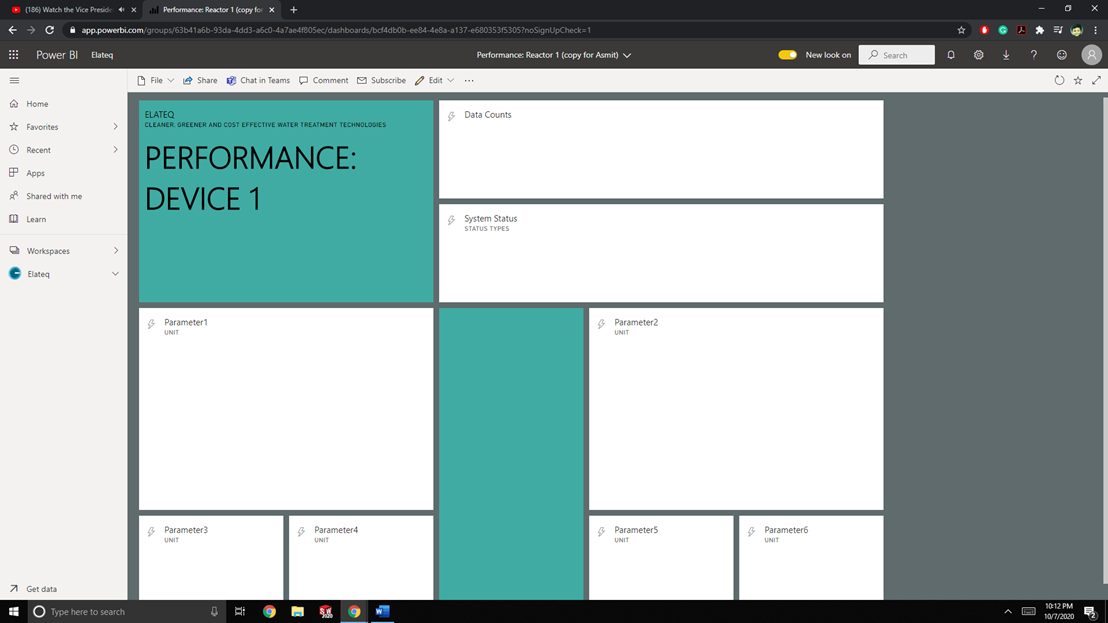The height and width of the screenshot is (623, 1108).
Task: Mute the YouTube tab audio icon
Action: point(122,10)
